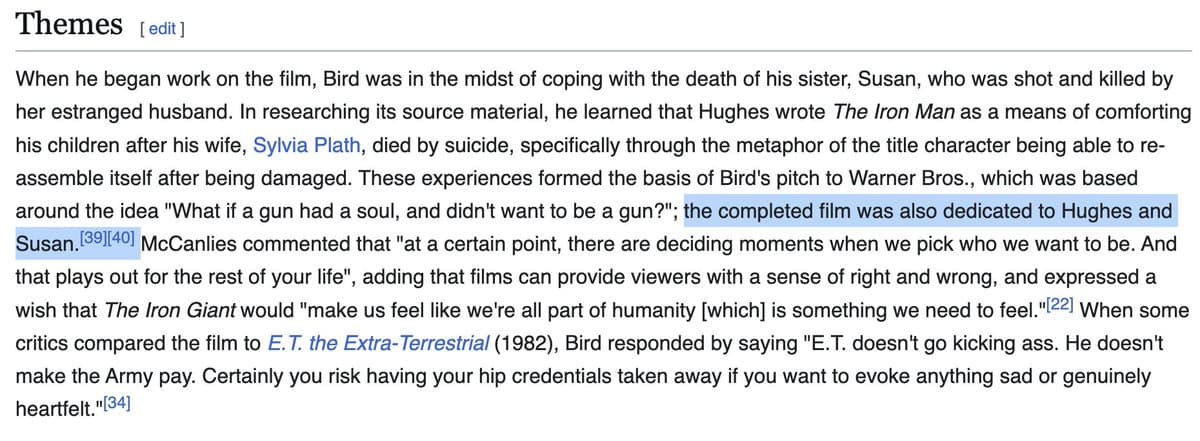The image size is (1200, 441).
Task: Click the year "(1982)" after the film link
Action: click(524, 343)
